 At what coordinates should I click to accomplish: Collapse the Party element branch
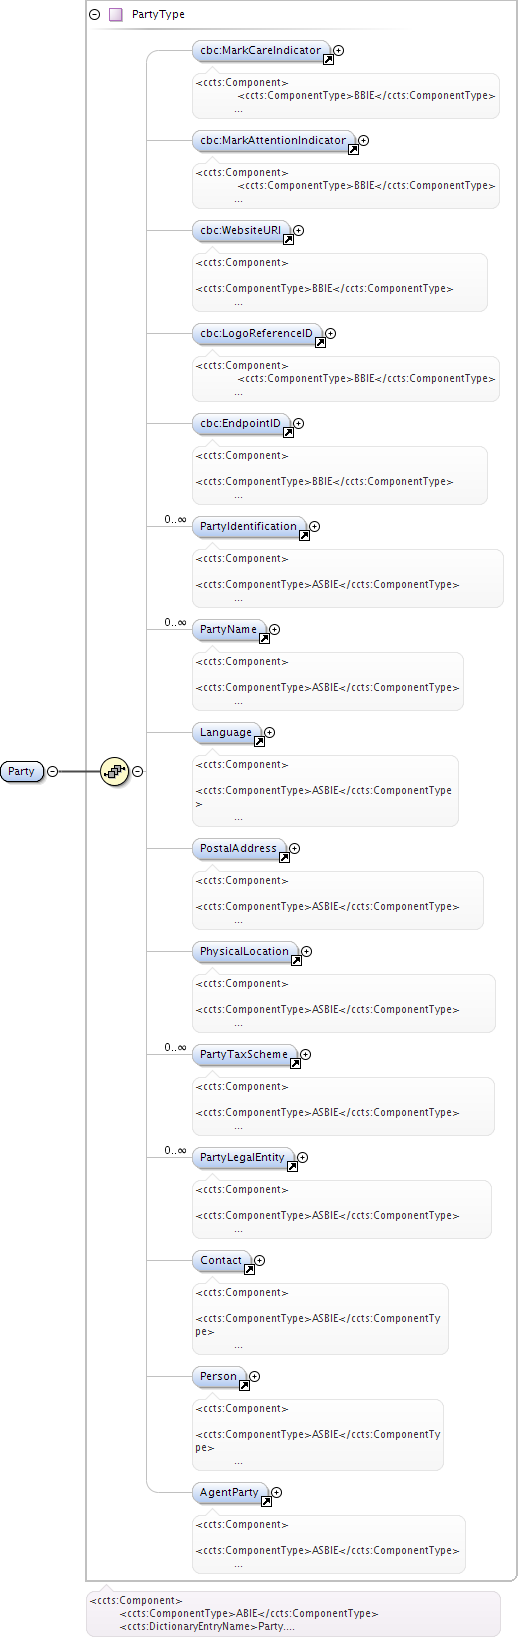tap(53, 771)
